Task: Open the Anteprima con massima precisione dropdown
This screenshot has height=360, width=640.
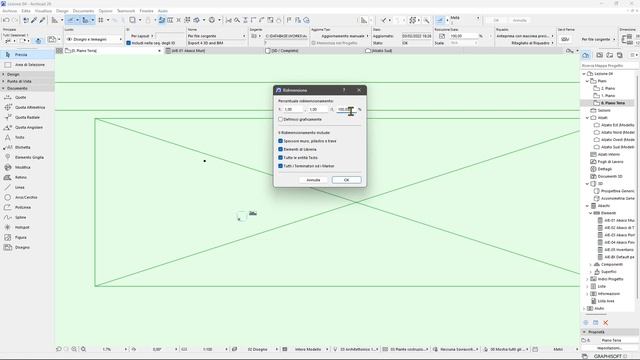Action: (525, 36)
